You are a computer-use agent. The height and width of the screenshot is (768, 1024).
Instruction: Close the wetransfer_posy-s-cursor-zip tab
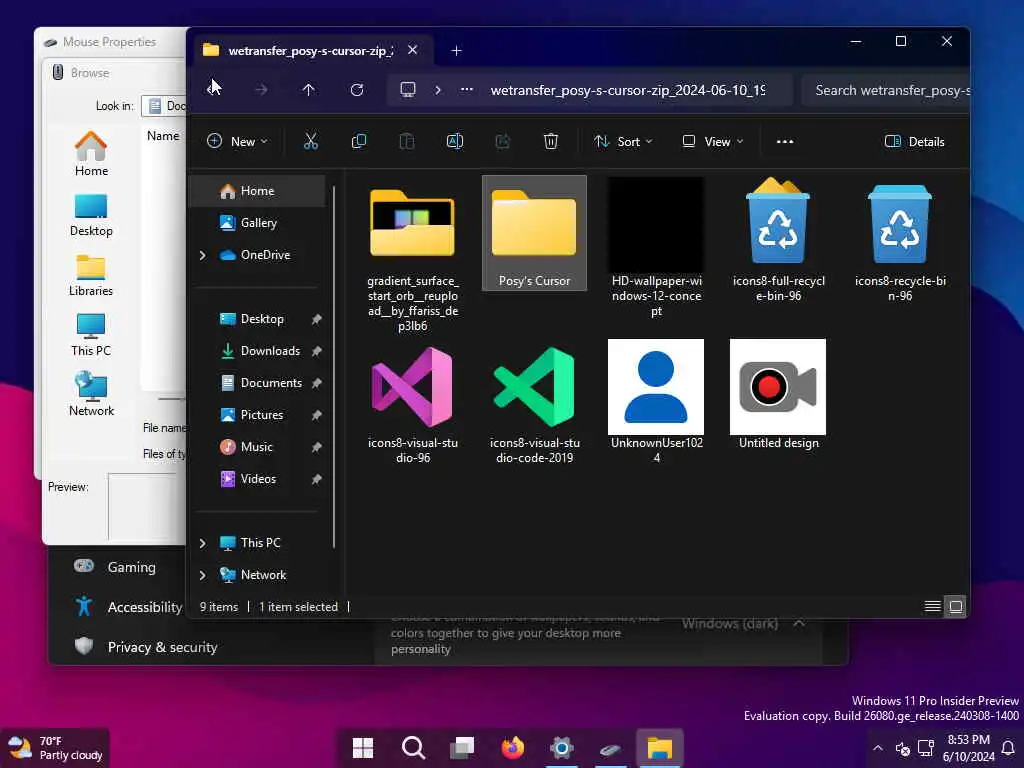click(x=413, y=50)
